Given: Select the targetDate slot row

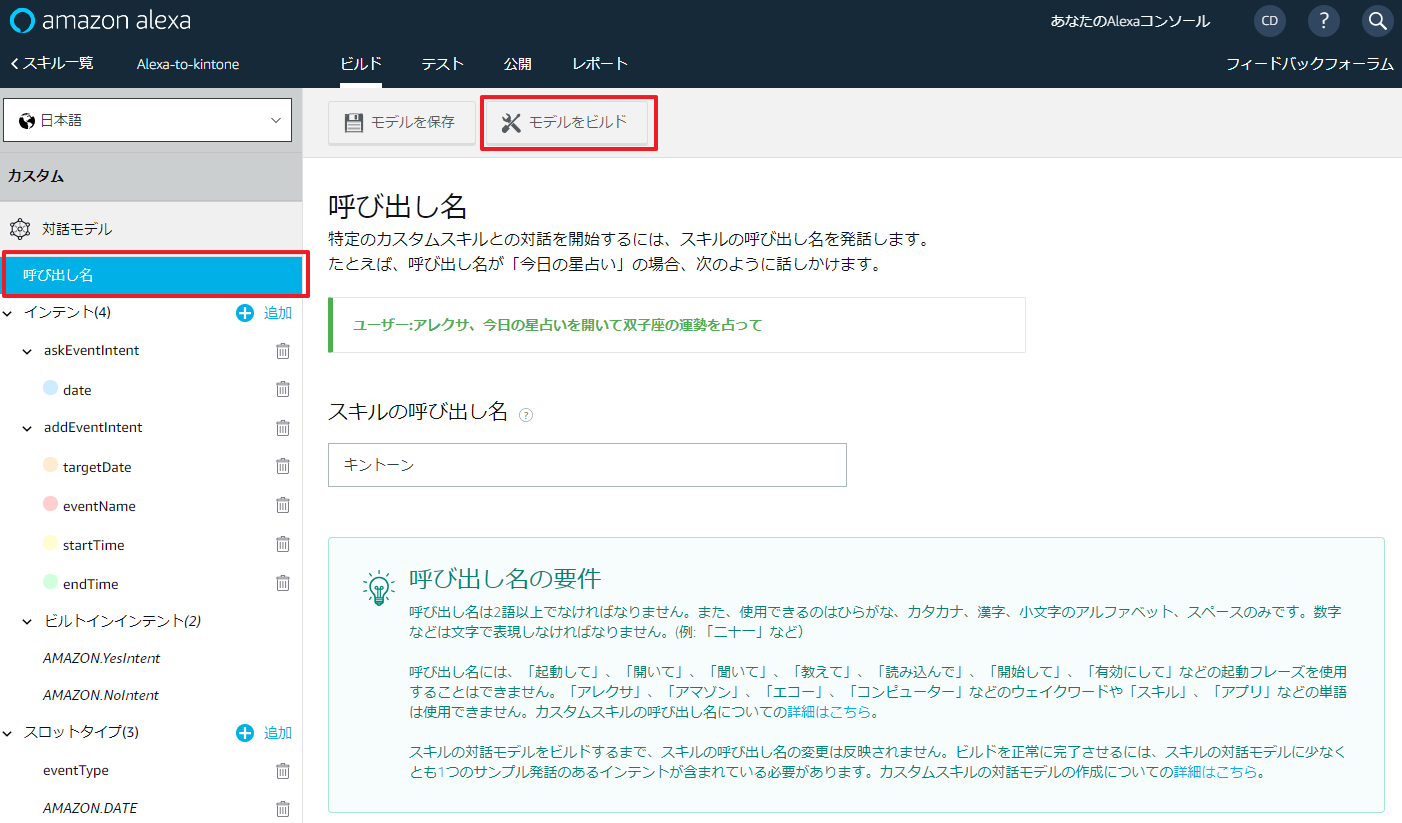Looking at the screenshot, I should pyautogui.click(x=97, y=467).
